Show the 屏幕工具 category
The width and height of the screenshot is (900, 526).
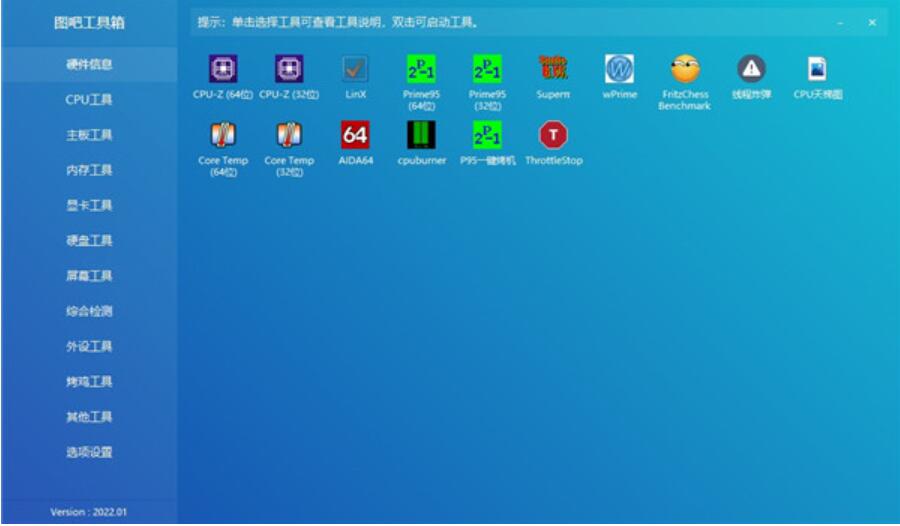tap(89, 276)
